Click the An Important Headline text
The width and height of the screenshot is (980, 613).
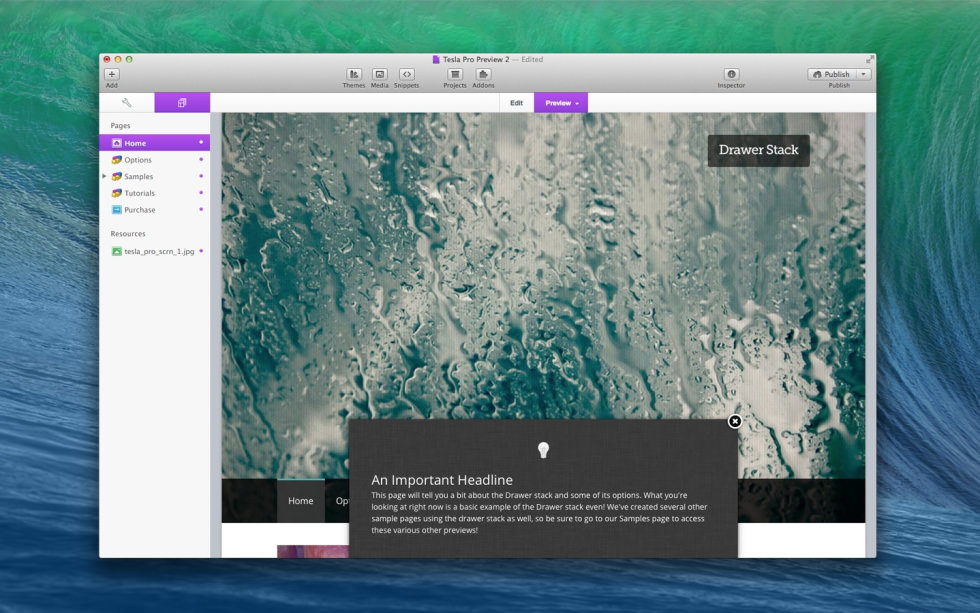pyautogui.click(x=442, y=480)
